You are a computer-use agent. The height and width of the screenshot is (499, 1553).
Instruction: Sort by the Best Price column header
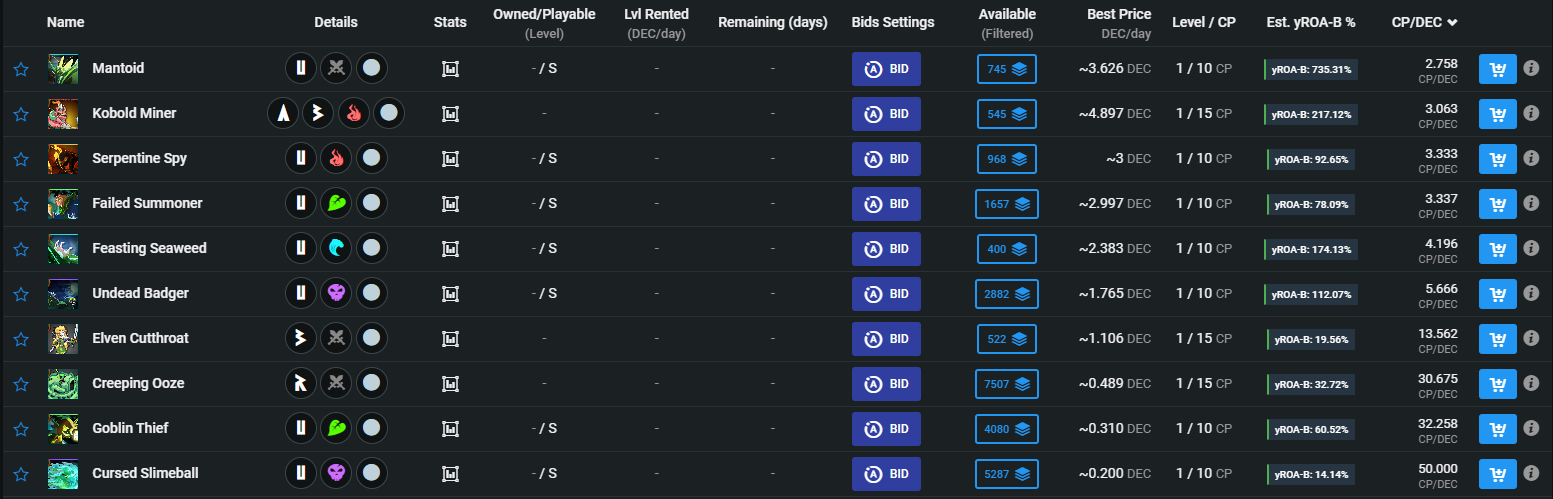click(1119, 15)
